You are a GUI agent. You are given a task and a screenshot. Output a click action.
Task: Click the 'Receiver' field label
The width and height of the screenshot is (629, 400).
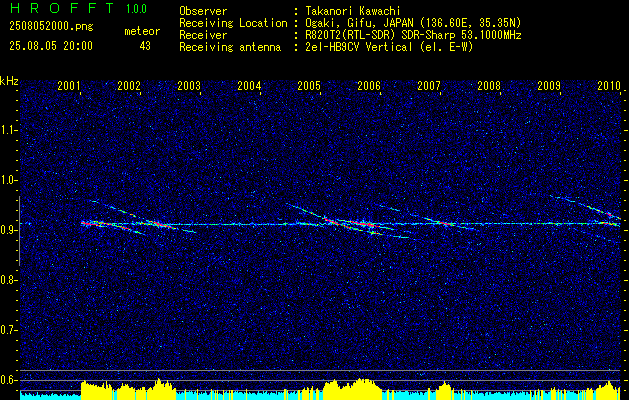203,35
